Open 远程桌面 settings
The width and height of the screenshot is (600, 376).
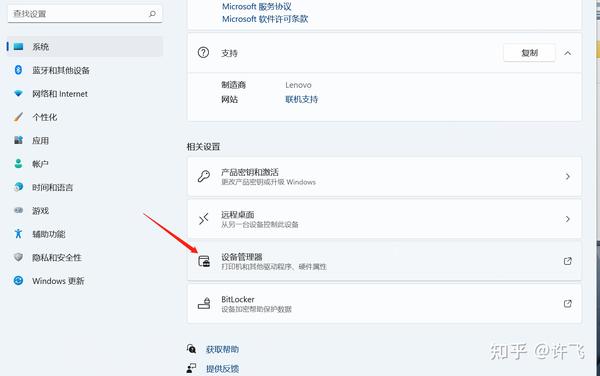(x=384, y=219)
